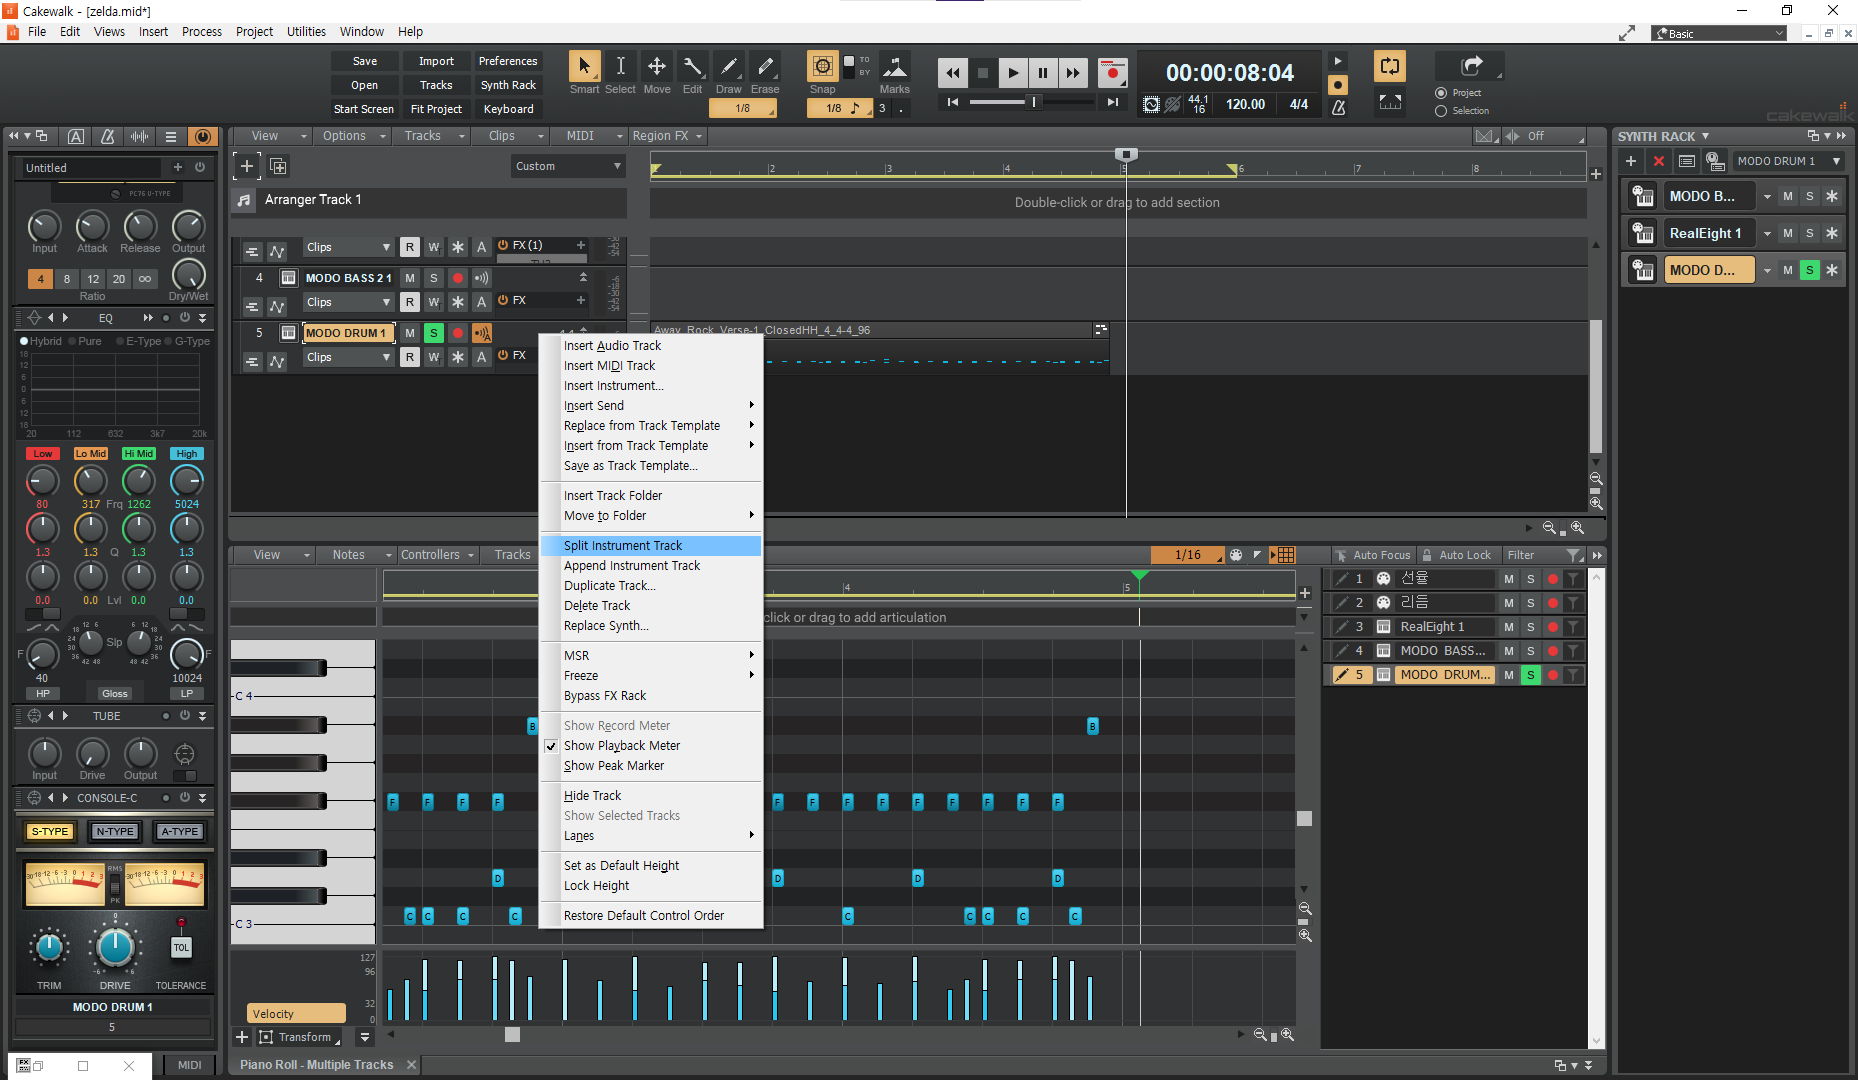Image resolution: width=1858 pixels, height=1080 pixels.
Task: Open the MODO DRUM 1 synth selector dropdown
Action: coord(1789,161)
